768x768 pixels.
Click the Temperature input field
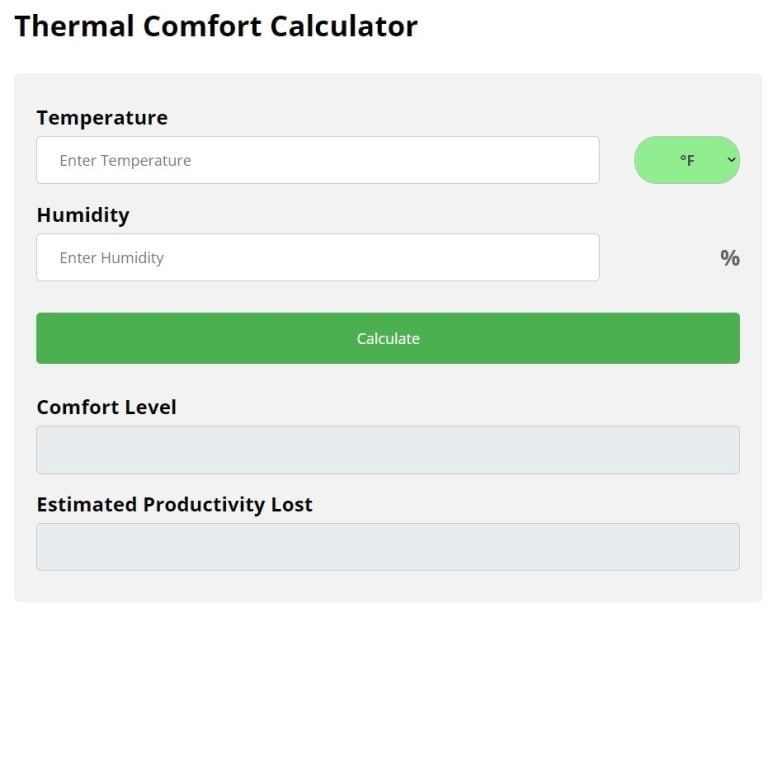point(317,160)
